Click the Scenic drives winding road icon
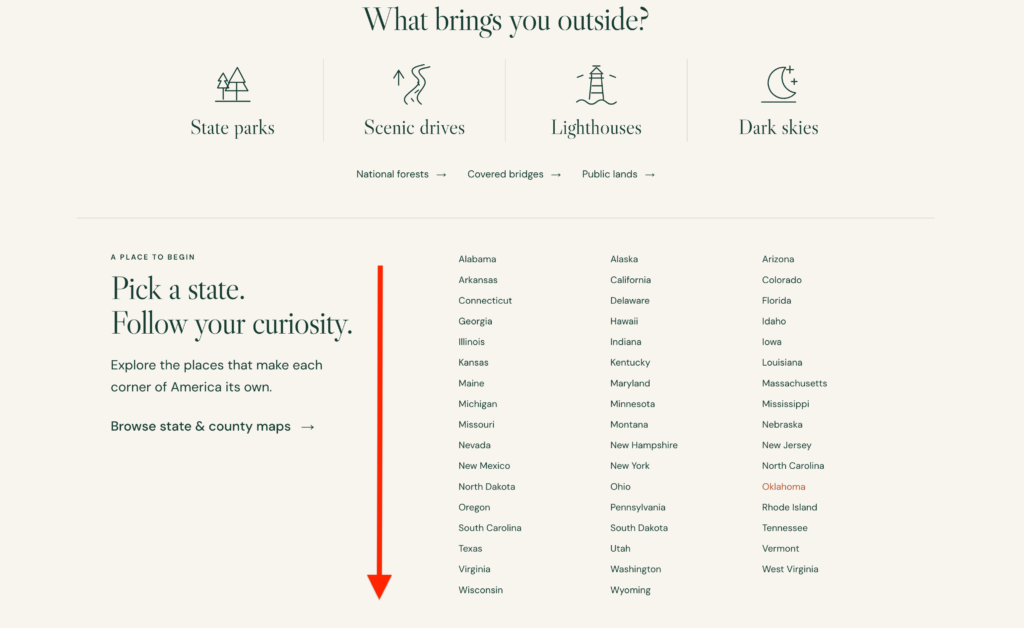The image size is (1024, 628). pyautogui.click(x=413, y=84)
